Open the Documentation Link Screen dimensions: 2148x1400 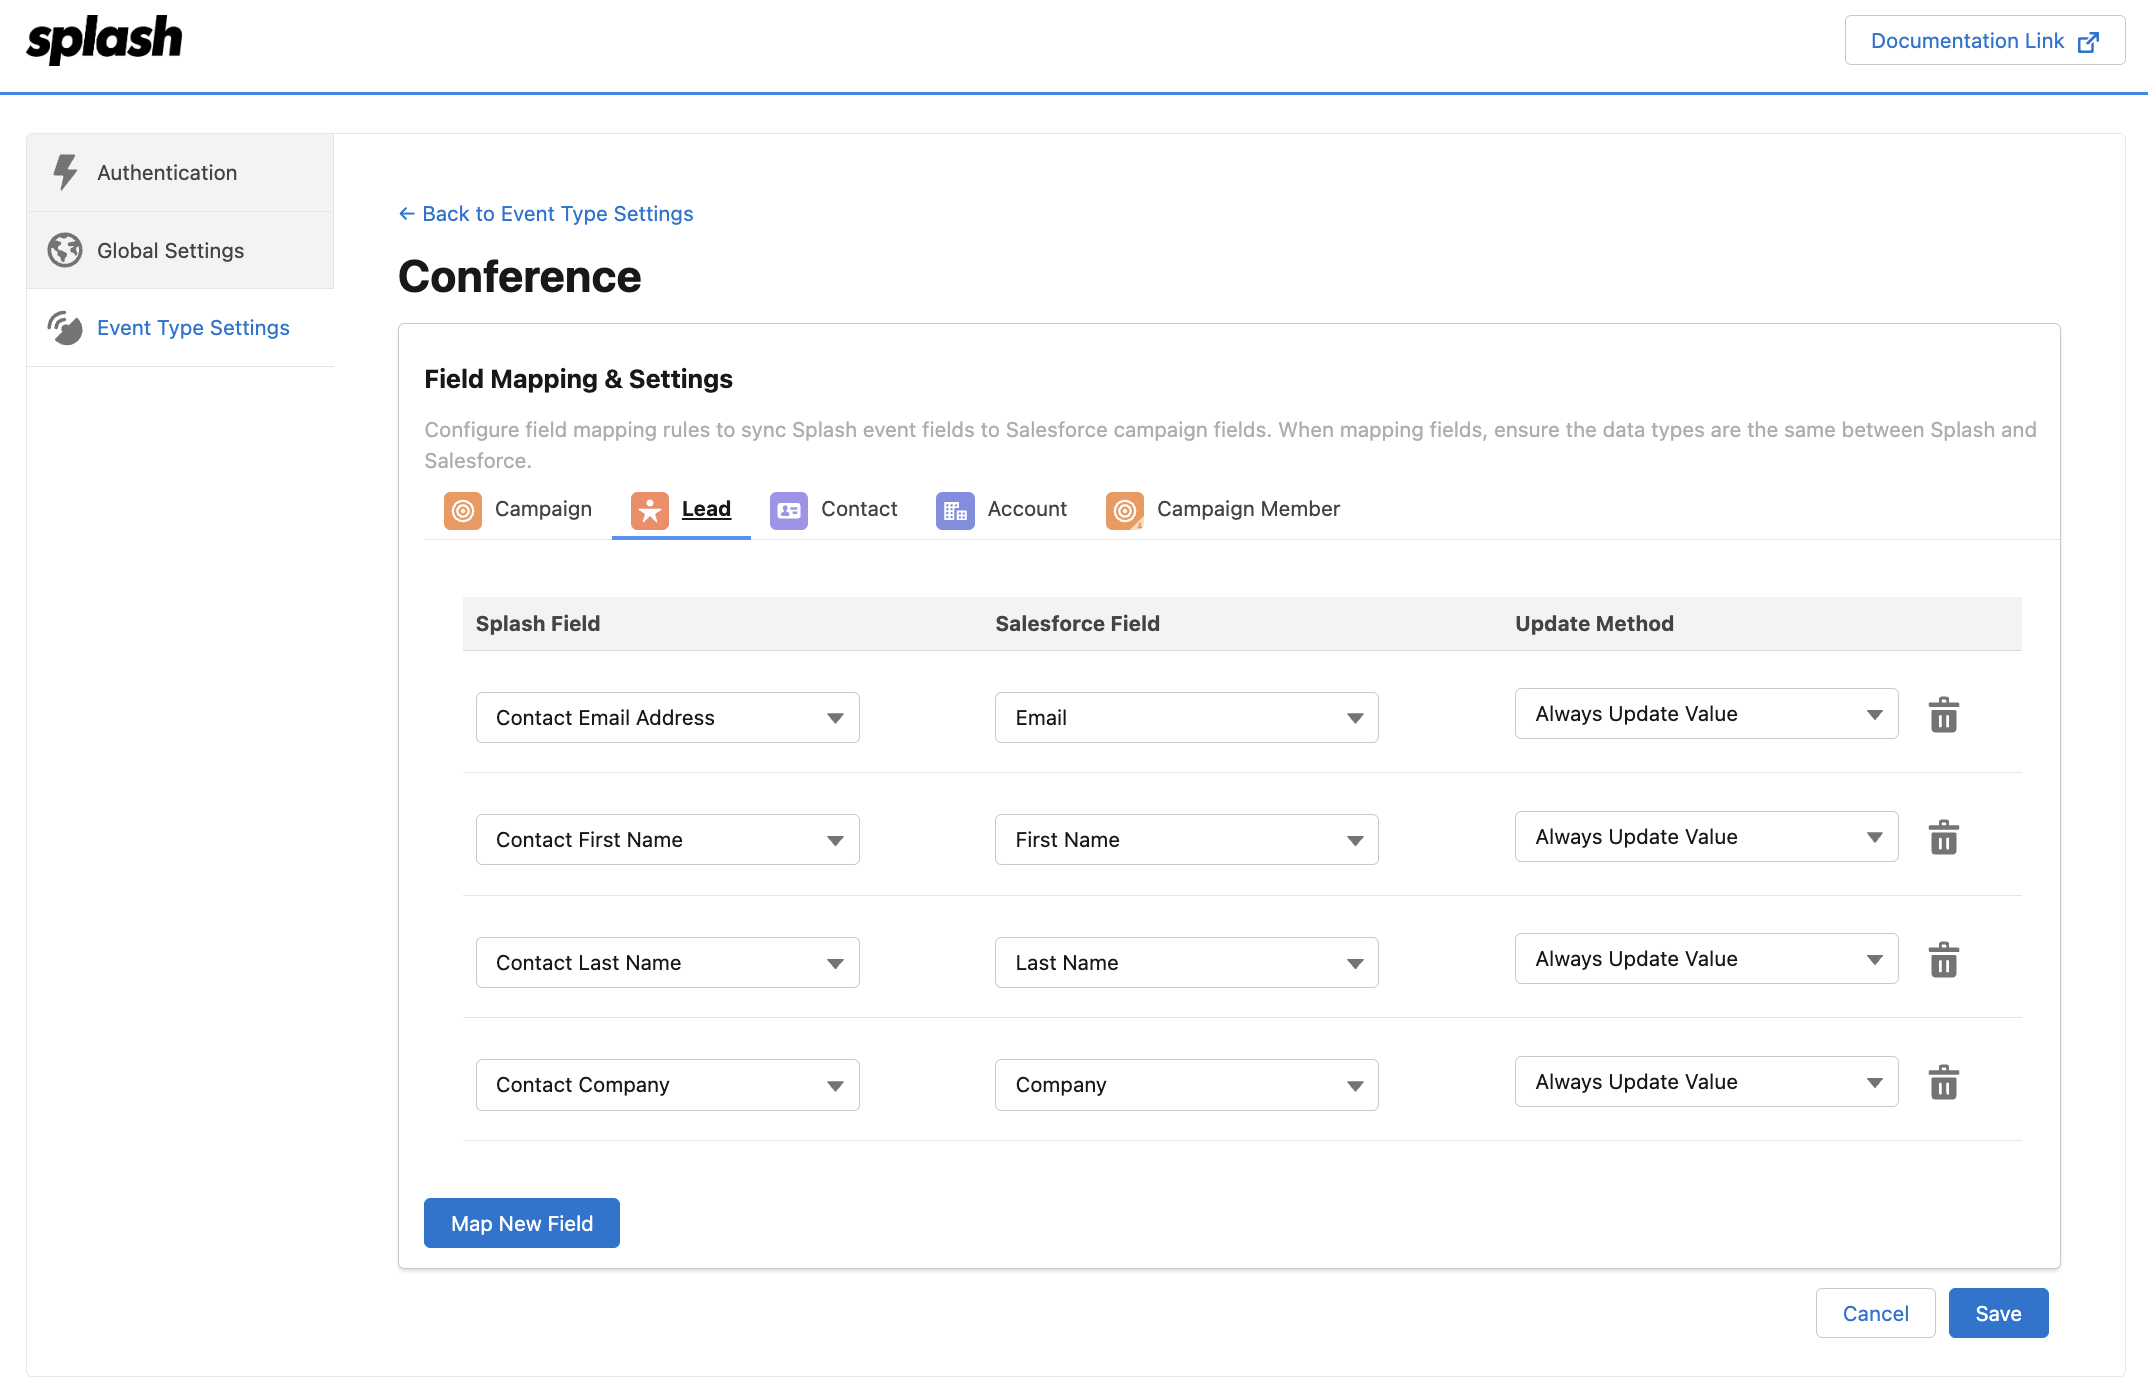[1984, 40]
